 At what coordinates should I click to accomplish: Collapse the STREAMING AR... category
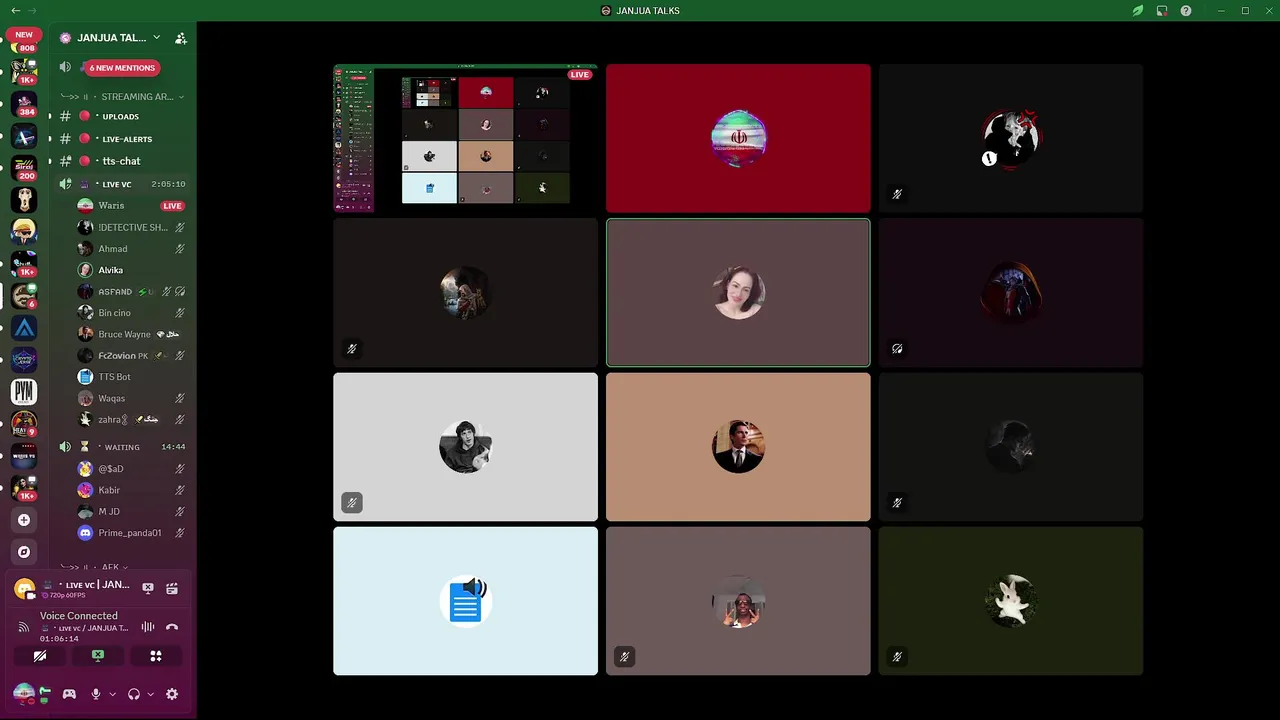(x=122, y=97)
